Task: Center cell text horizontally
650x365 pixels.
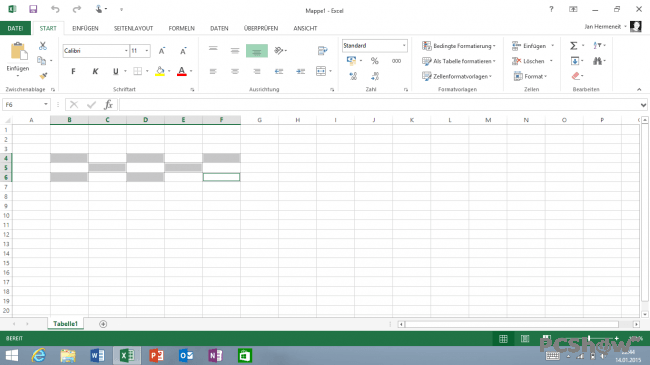Action: click(235, 71)
